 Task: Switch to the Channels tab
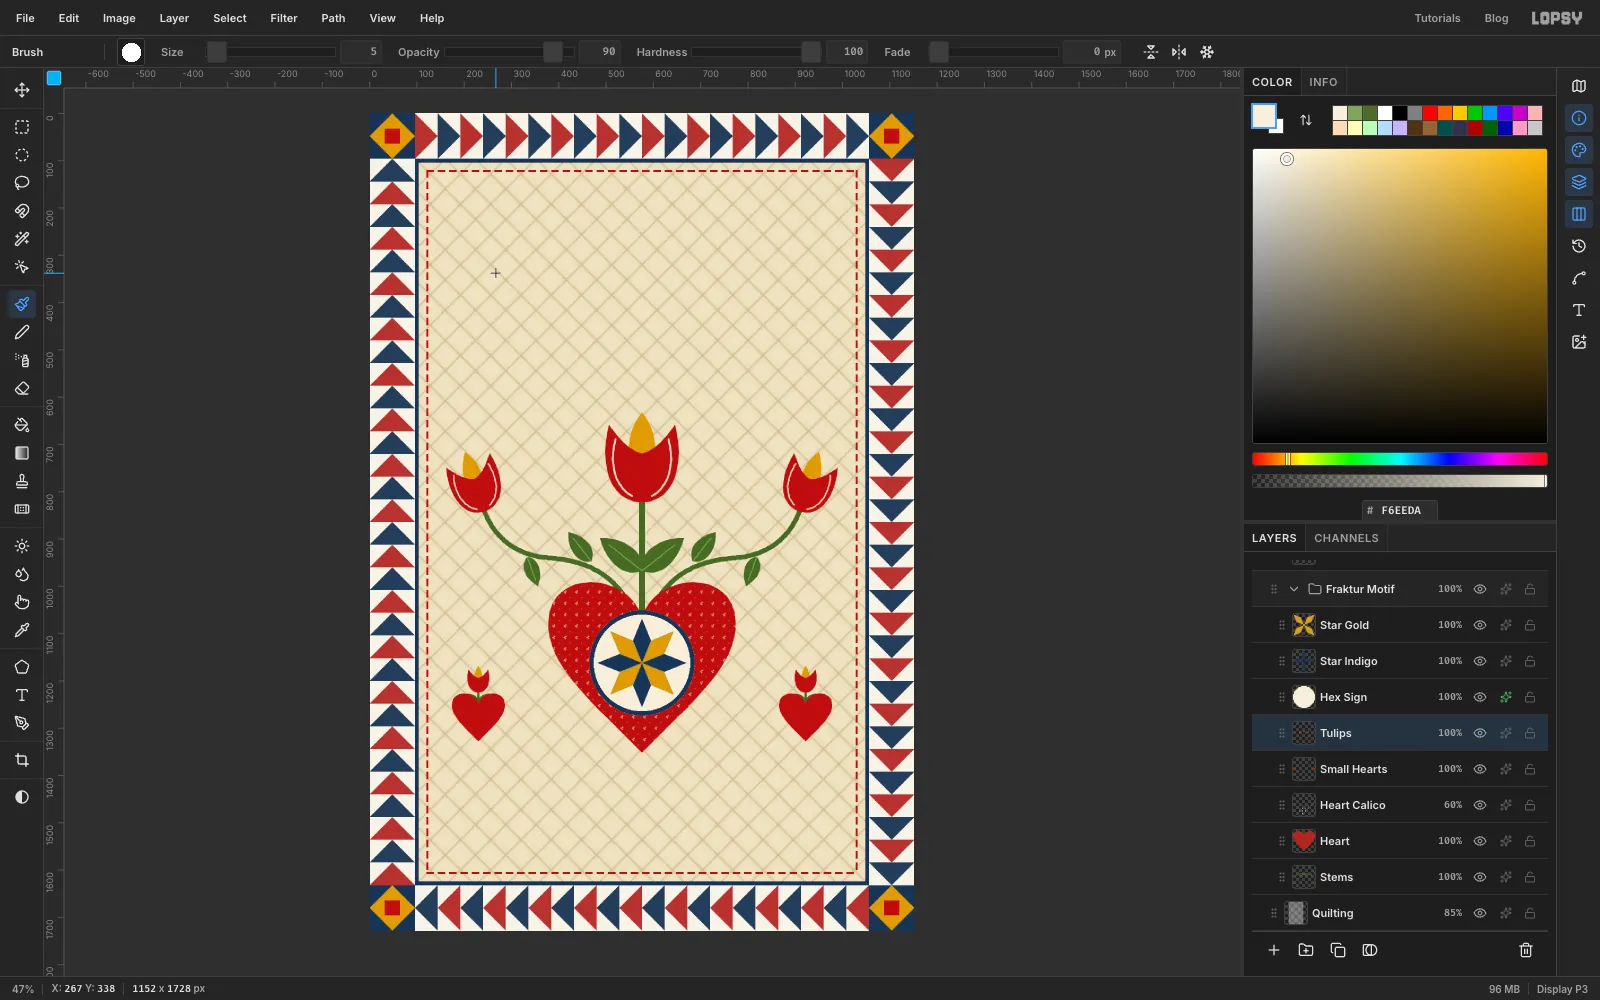[1346, 538]
